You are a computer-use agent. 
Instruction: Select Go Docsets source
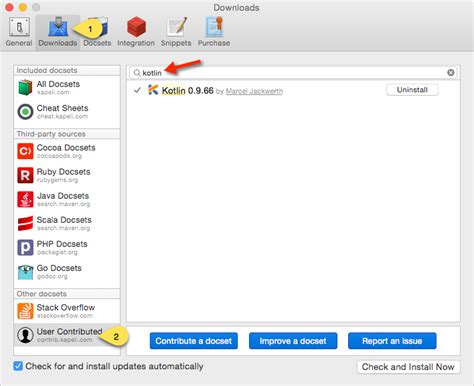(x=67, y=272)
